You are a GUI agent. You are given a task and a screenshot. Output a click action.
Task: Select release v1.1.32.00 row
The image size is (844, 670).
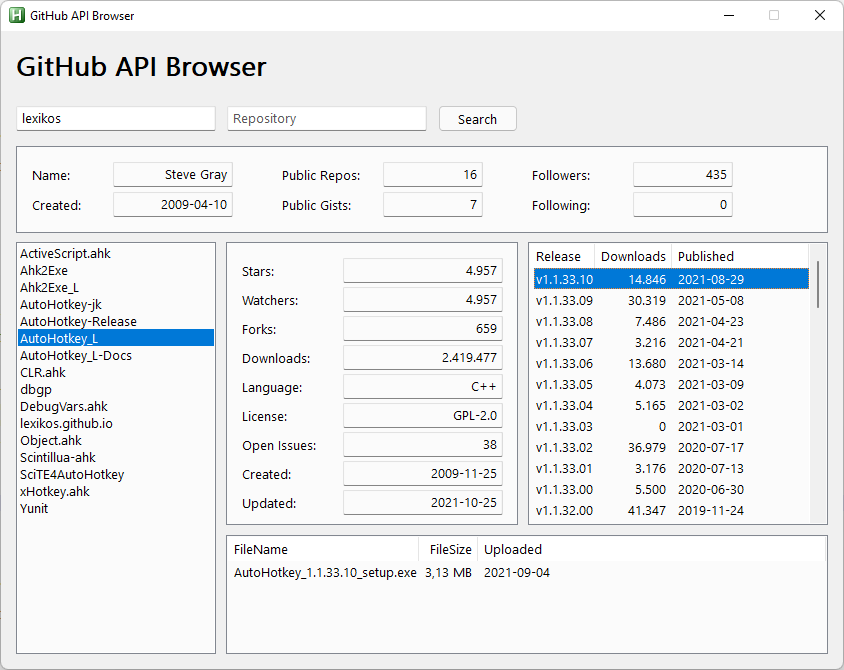pyautogui.click(x=671, y=510)
